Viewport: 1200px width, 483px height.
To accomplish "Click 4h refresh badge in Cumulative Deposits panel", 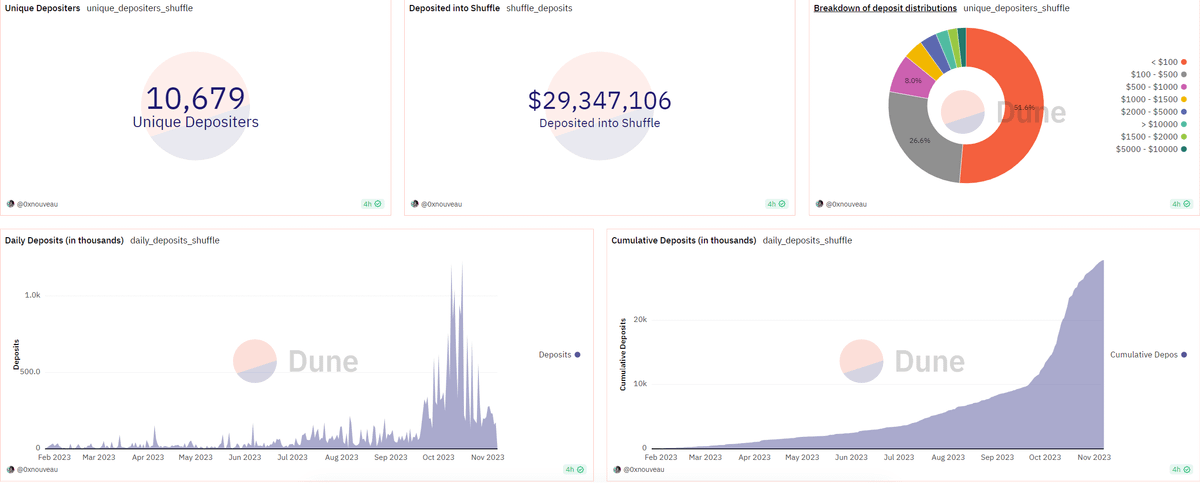I will (1180, 469).
